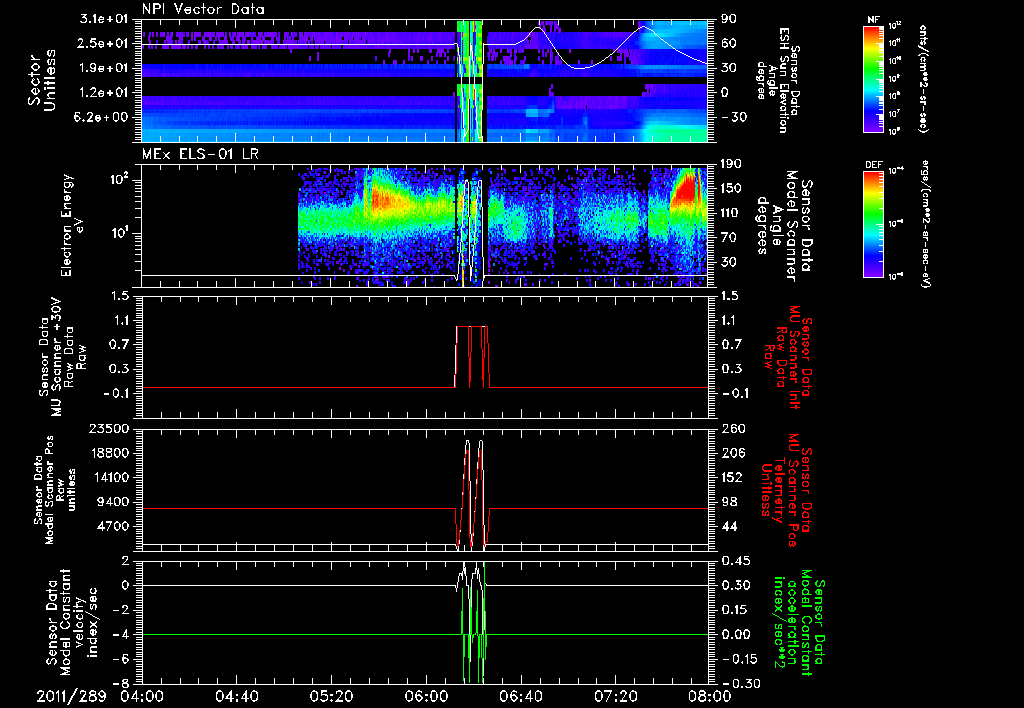Click the "152" telemetry tick label
Screen dimensions: 1024x708
point(733,477)
